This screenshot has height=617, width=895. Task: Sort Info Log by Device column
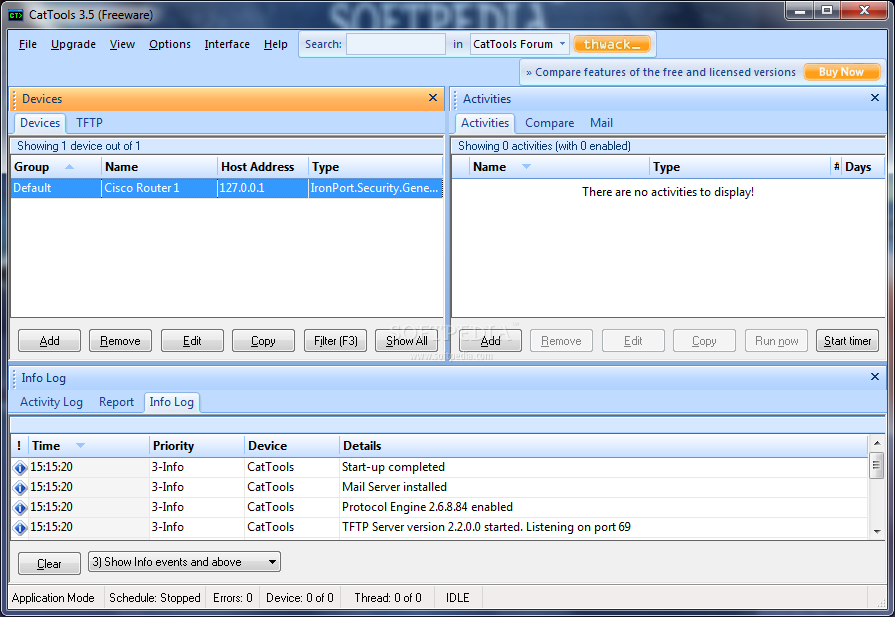coord(292,446)
